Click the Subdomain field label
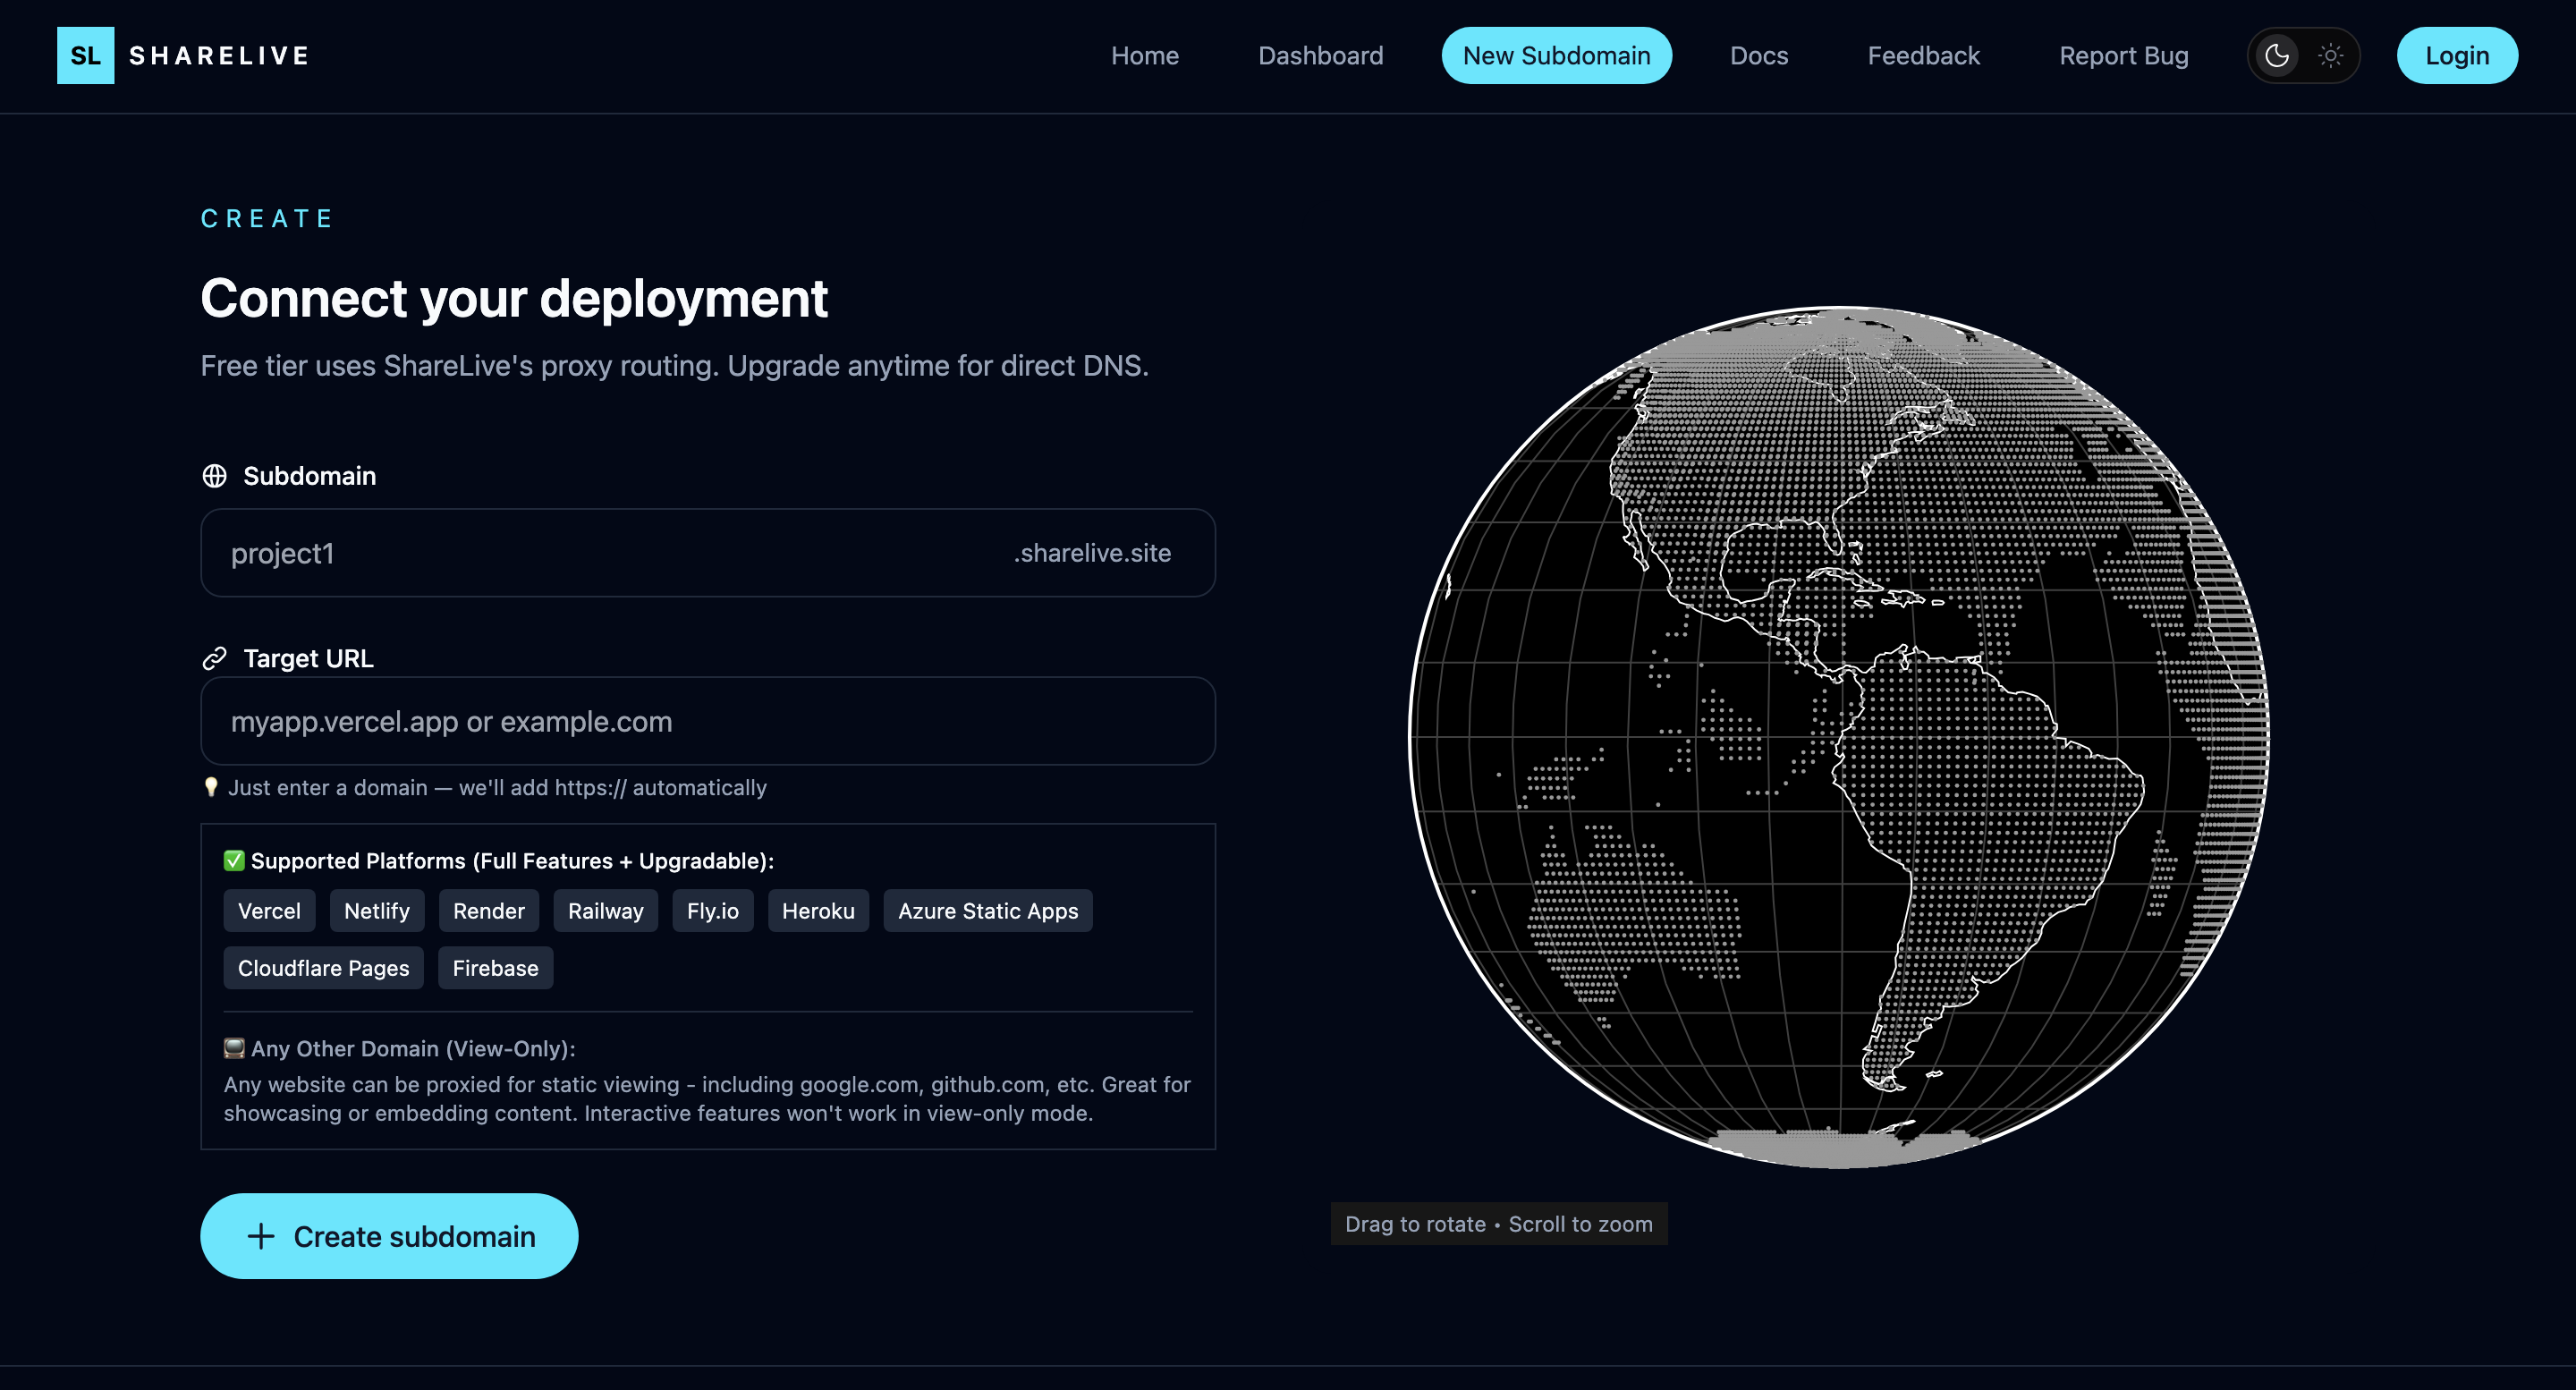2576x1390 pixels. [x=310, y=476]
